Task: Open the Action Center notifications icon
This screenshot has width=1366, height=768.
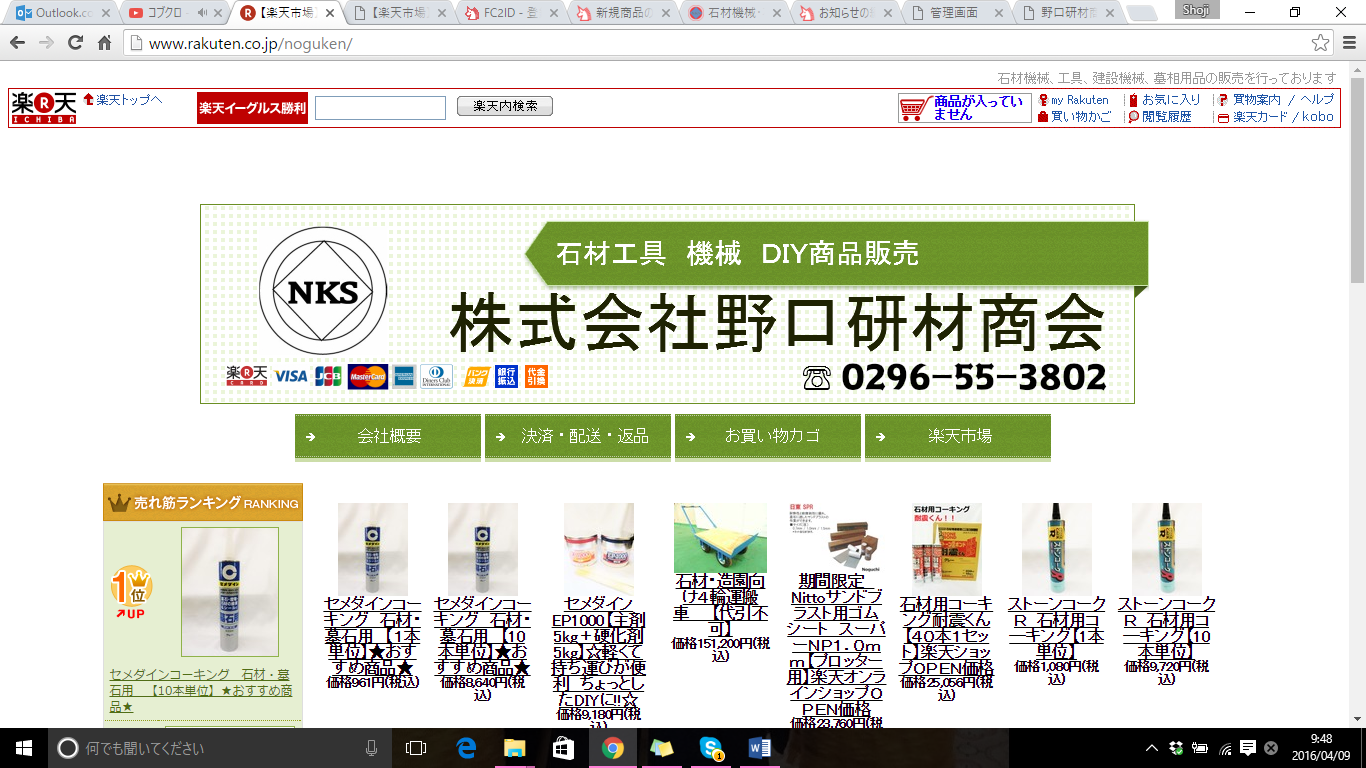Action: point(1248,747)
